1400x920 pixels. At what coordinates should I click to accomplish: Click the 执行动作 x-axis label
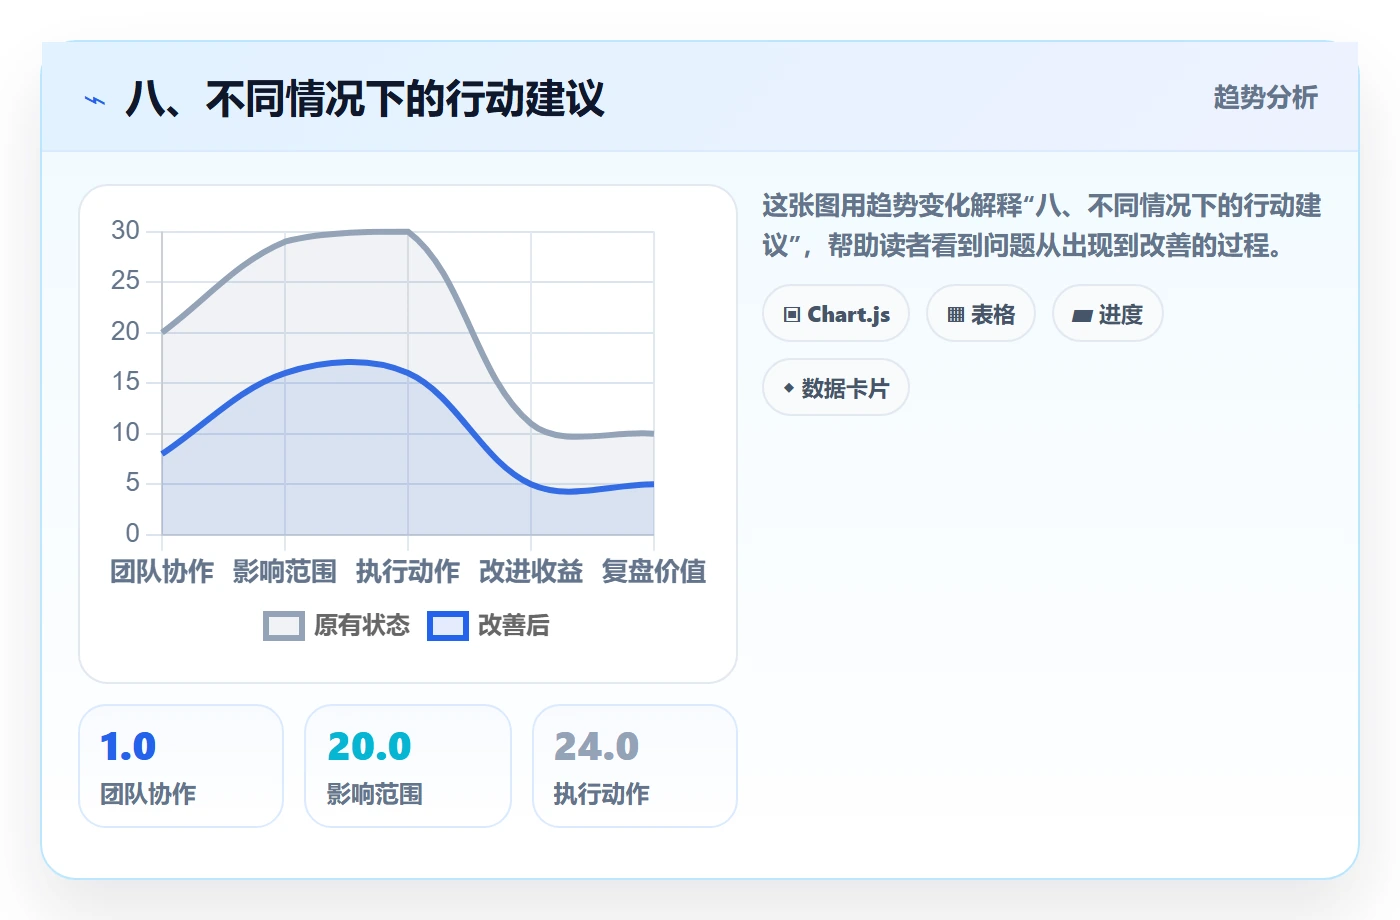[x=408, y=571]
